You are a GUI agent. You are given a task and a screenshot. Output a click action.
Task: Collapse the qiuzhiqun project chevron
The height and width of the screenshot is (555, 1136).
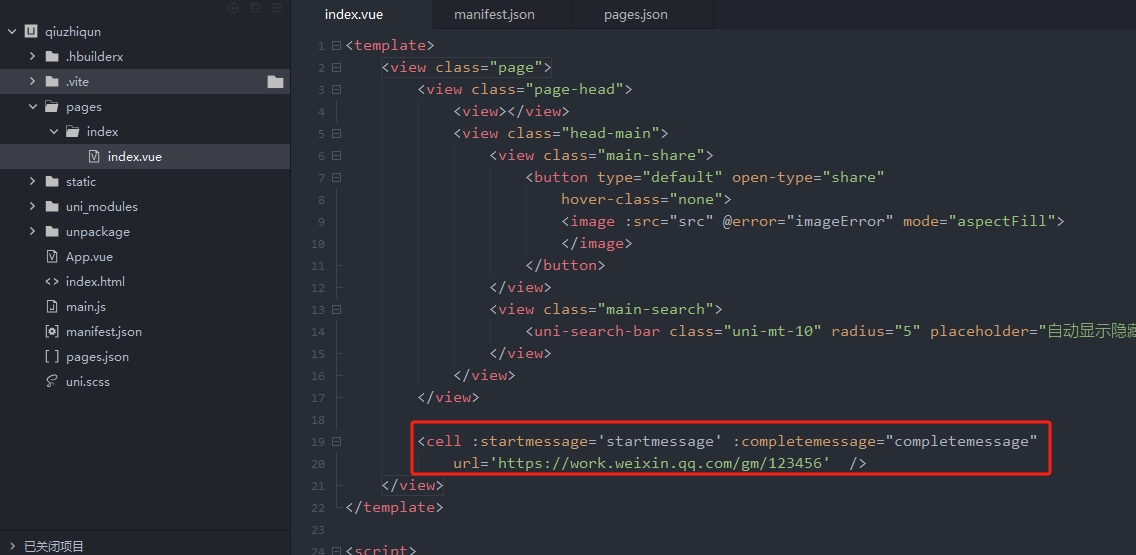click(12, 31)
